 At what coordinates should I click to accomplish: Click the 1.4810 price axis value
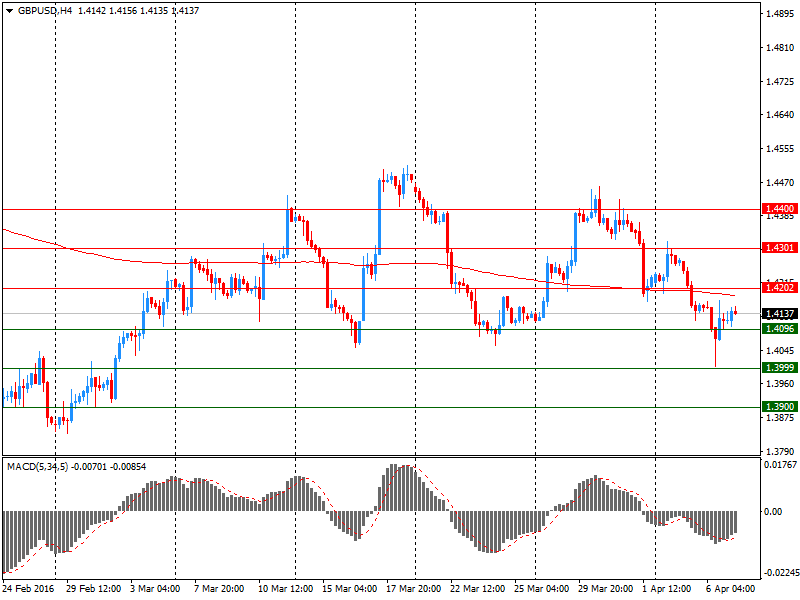(x=780, y=48)
